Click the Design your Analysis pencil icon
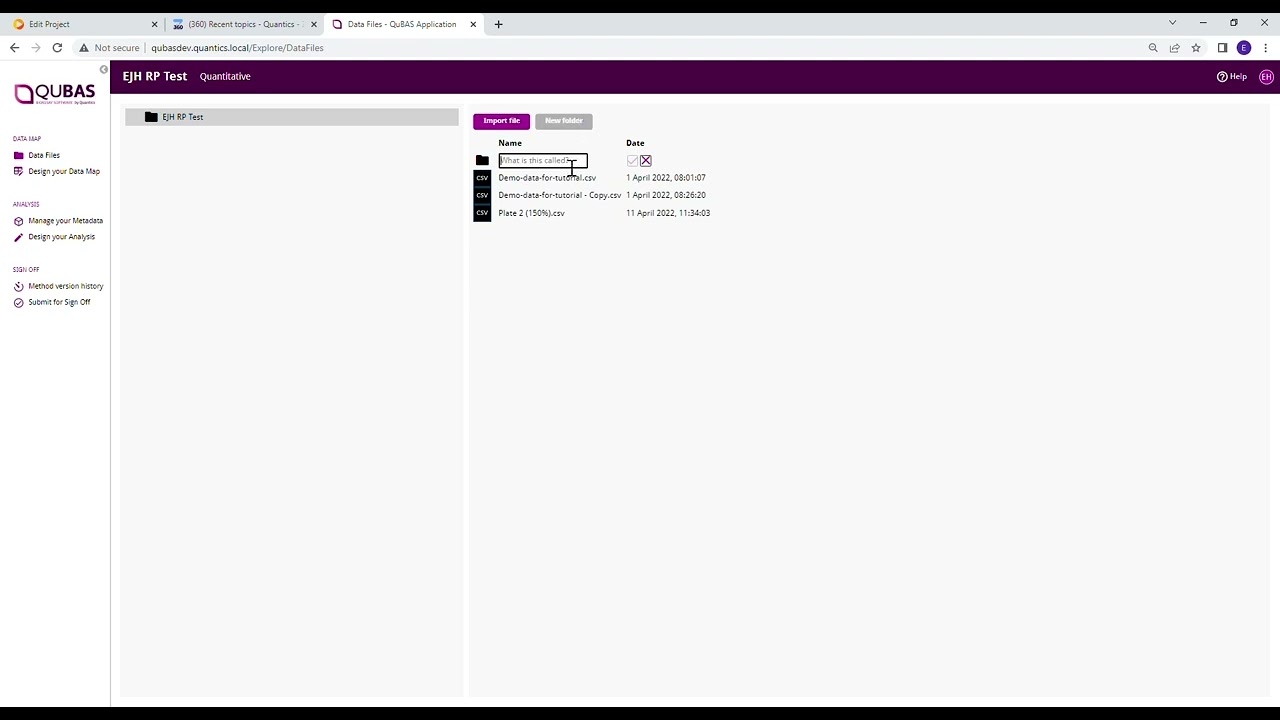This screenshot has width=1280, height=720. (x=18, y=237)
